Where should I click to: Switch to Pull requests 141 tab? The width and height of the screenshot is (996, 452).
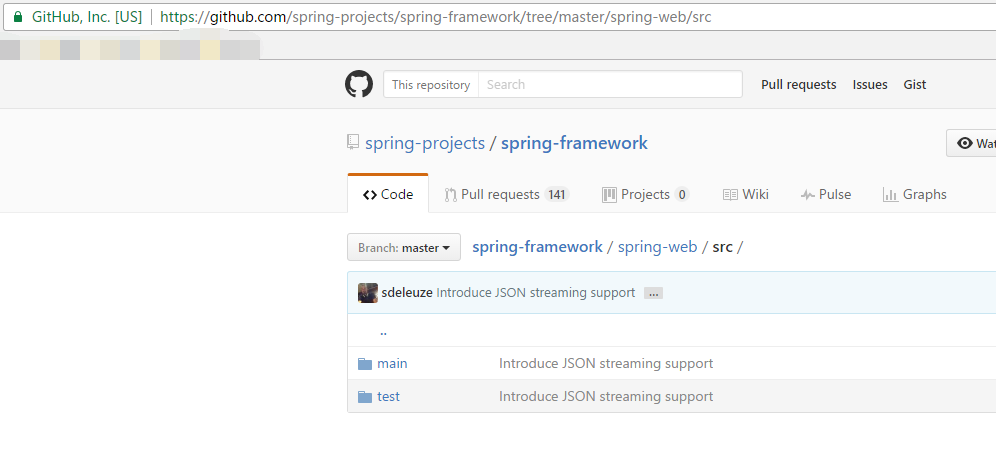(x=506, y=194)
